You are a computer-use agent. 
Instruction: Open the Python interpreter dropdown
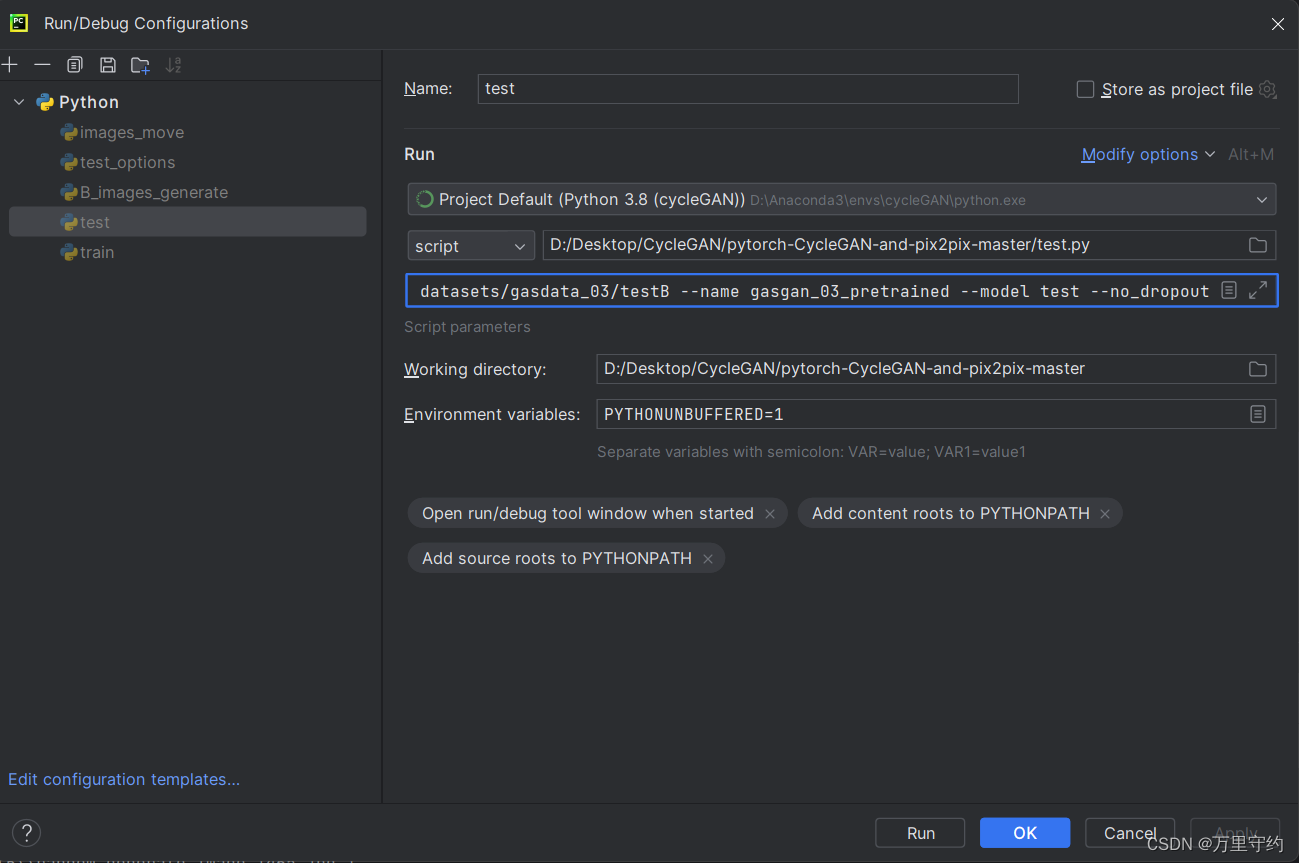[842, 199]
